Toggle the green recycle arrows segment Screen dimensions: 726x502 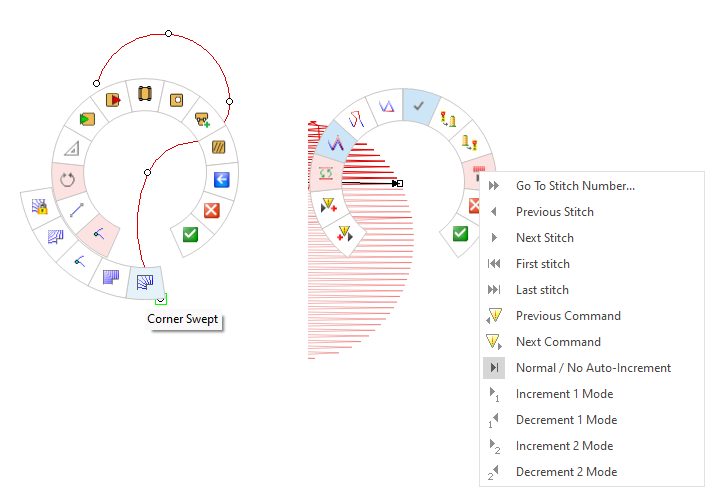click(x=326, y=174)
